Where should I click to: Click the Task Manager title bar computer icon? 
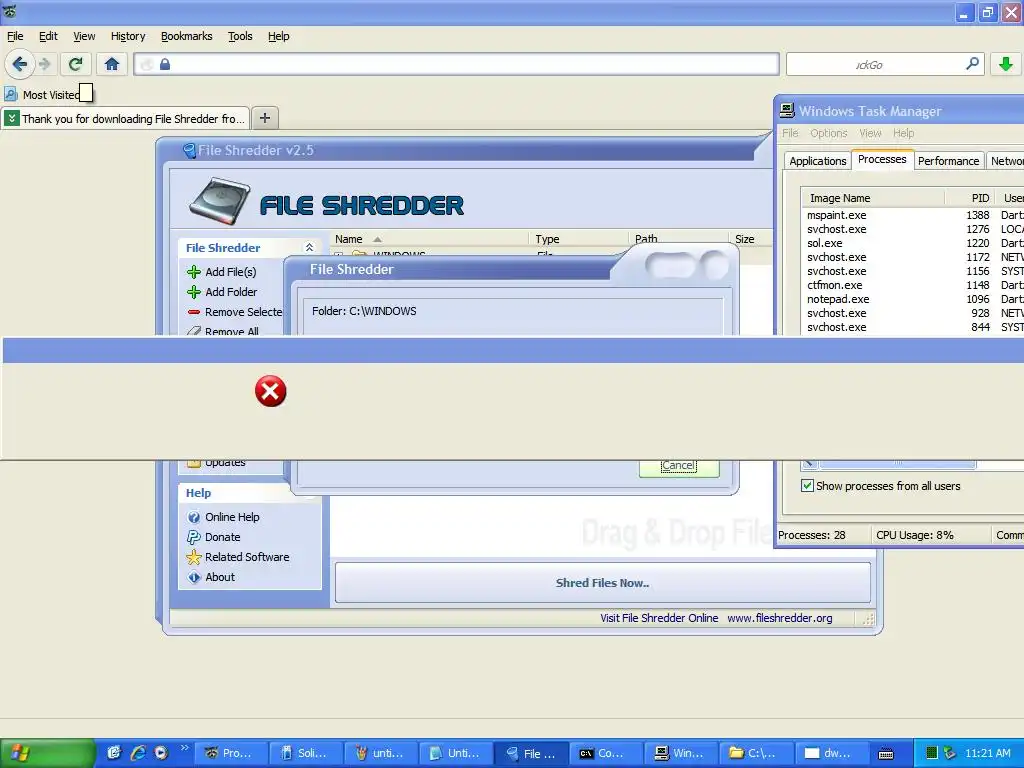point(788,111)
